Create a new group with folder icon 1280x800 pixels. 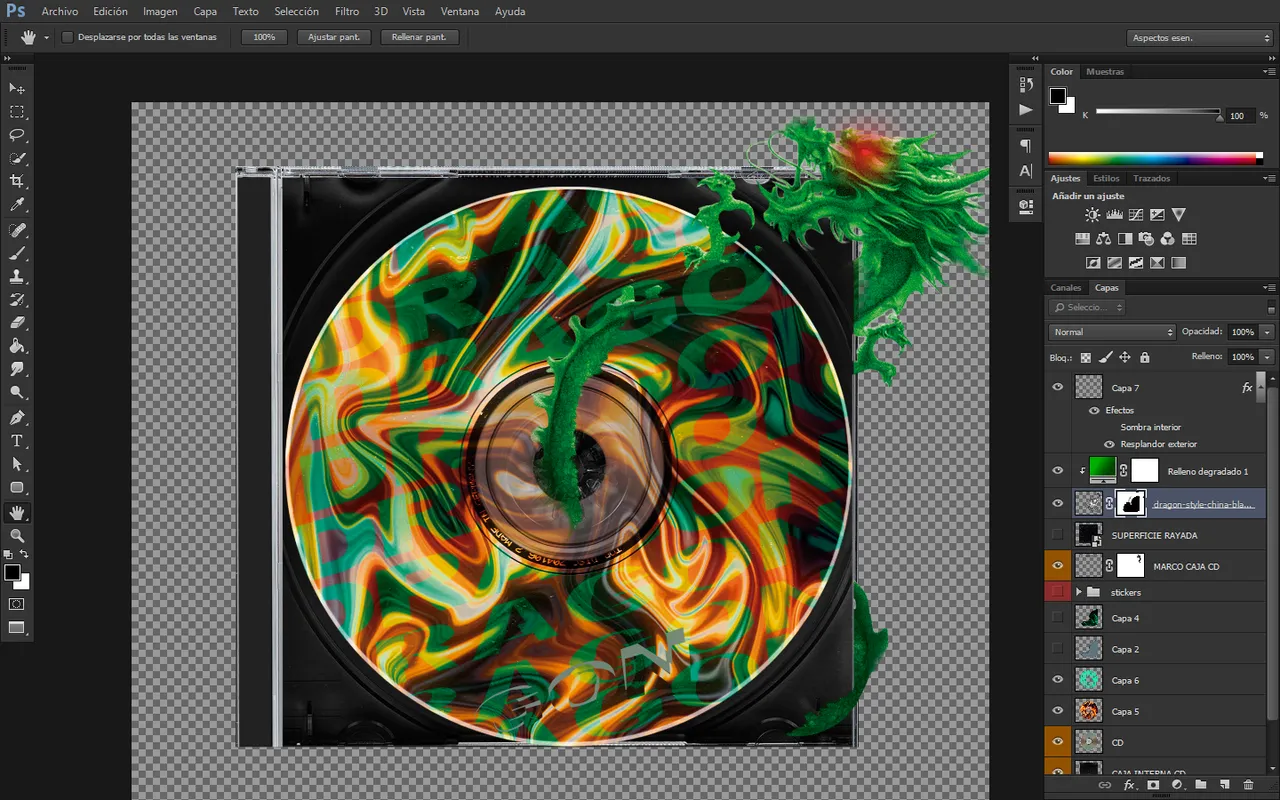tap(1200, 786)
